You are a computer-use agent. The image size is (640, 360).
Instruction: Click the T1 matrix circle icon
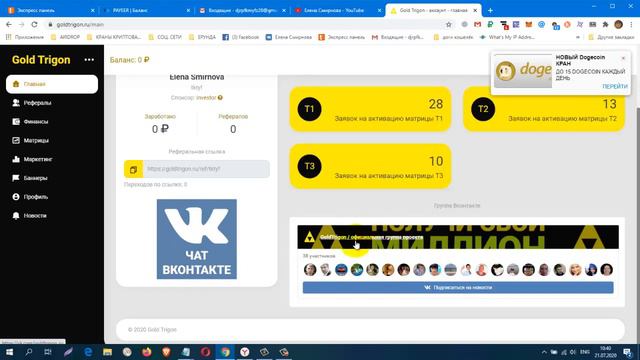coord(309,109)
